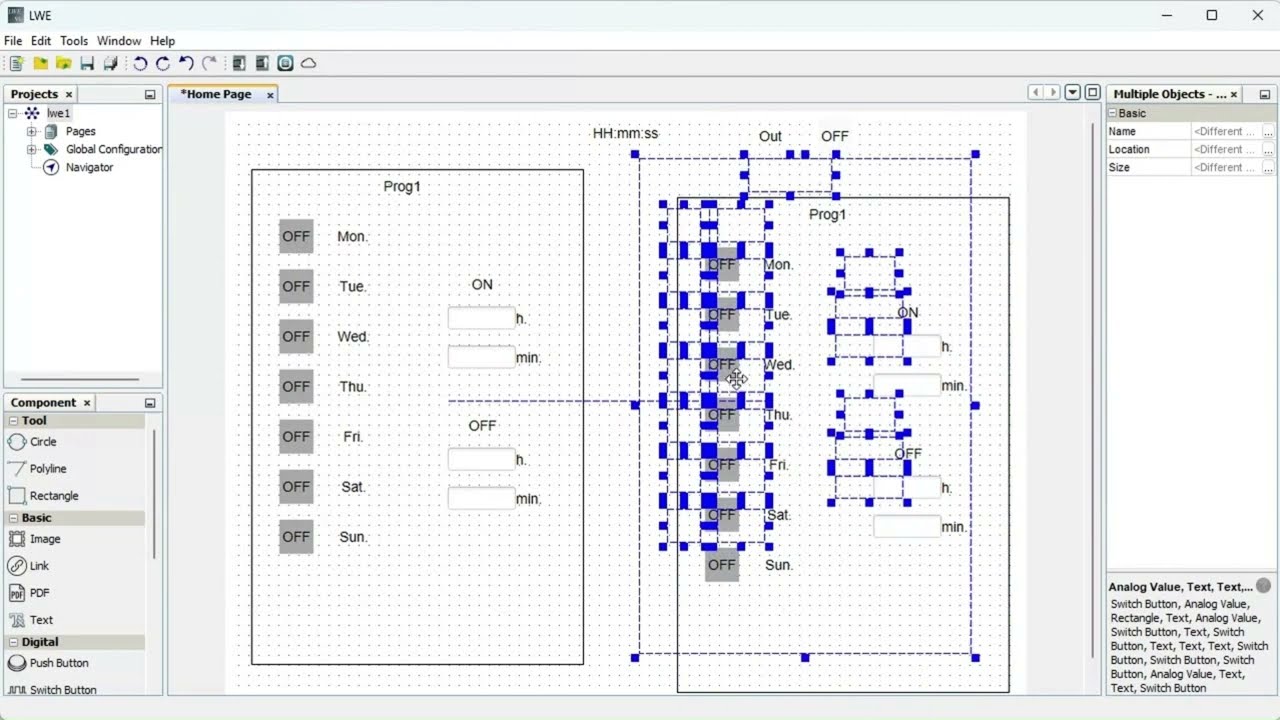Collapse the Digital component group

tap(14, 642)
